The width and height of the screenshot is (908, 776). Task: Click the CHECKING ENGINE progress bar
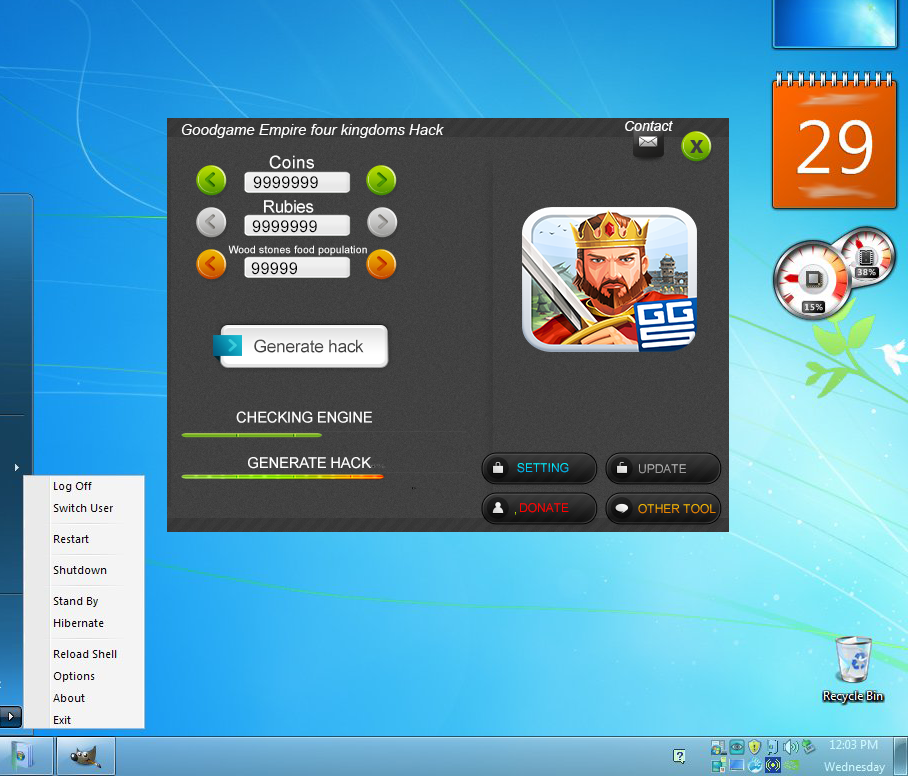[x=251, y=434]
